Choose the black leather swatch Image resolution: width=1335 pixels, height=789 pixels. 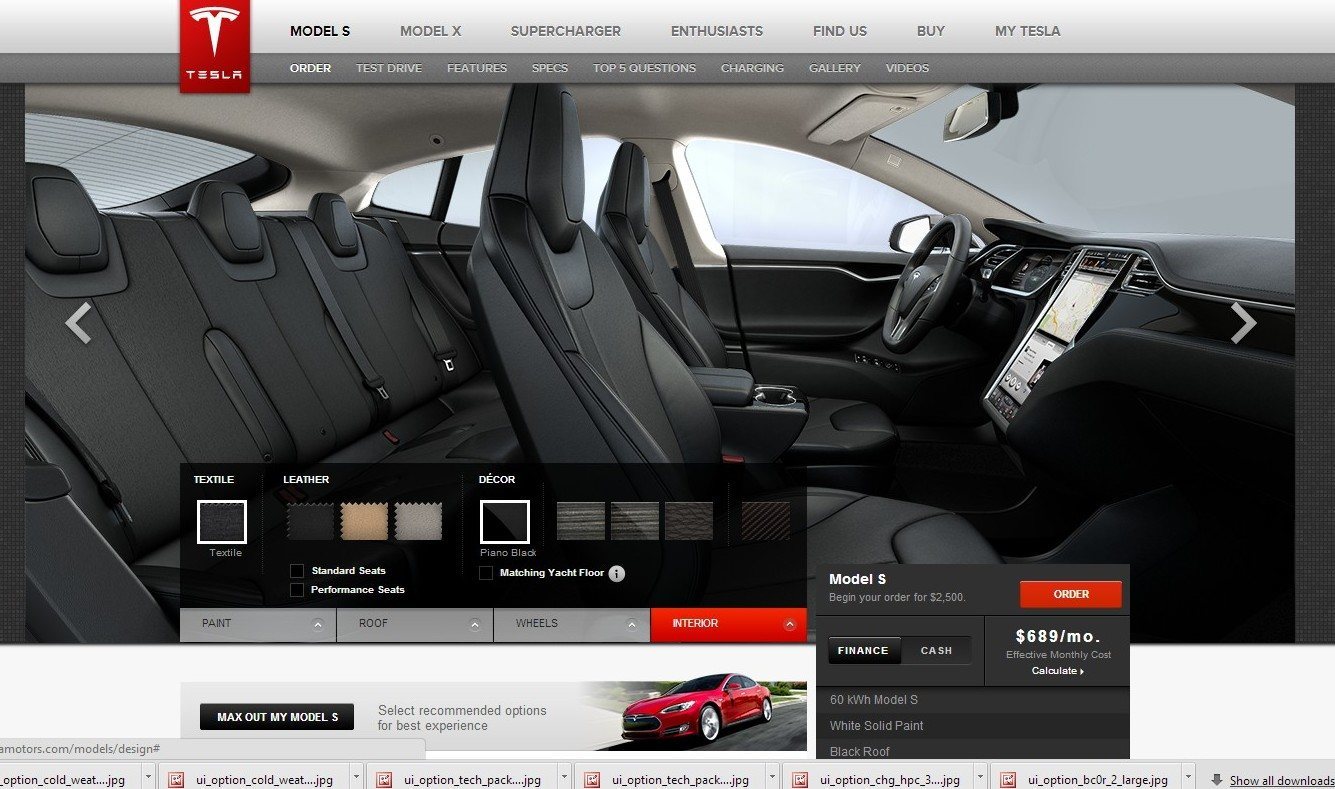[x=310, y=521]
